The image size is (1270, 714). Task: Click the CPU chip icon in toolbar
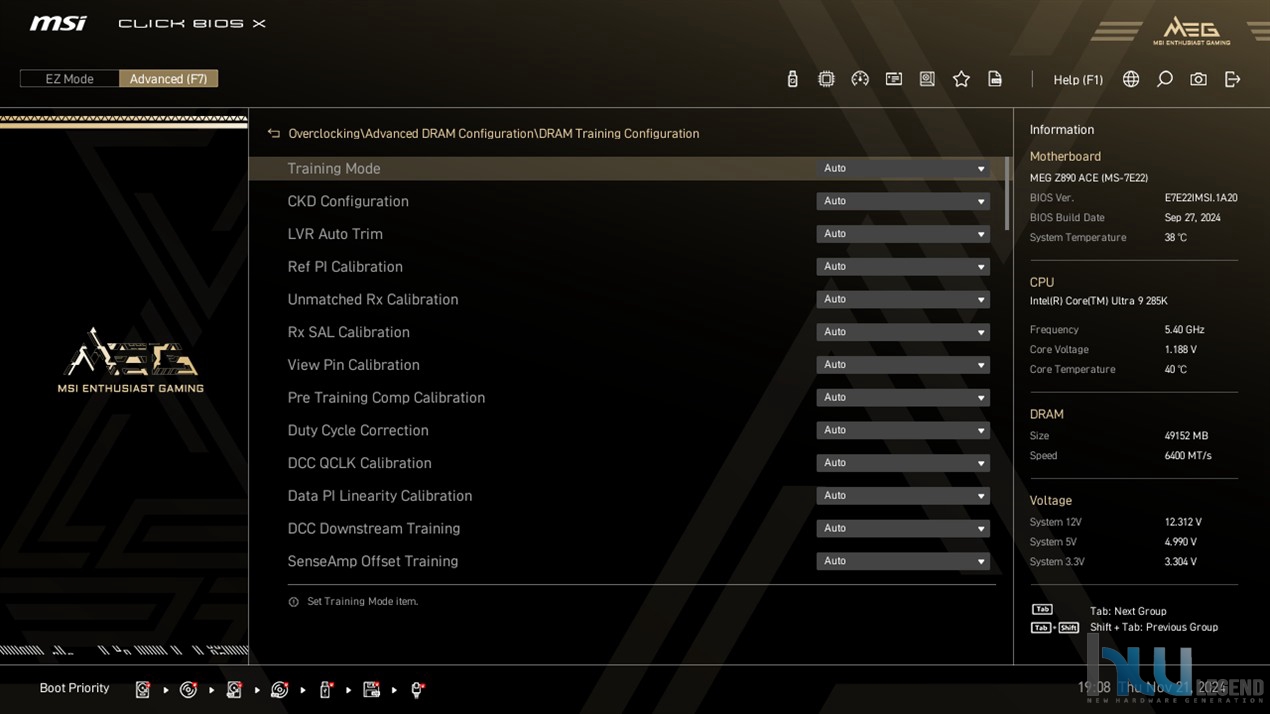pyautogui.click(x=826, y=79)
